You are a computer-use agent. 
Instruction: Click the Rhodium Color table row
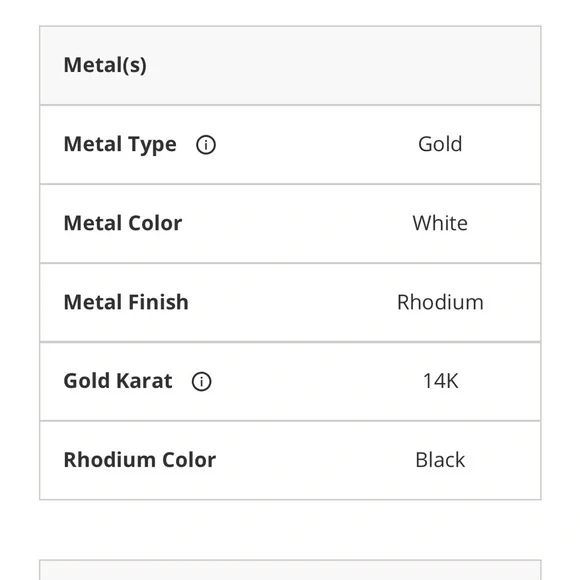click(x=290, y=460)
